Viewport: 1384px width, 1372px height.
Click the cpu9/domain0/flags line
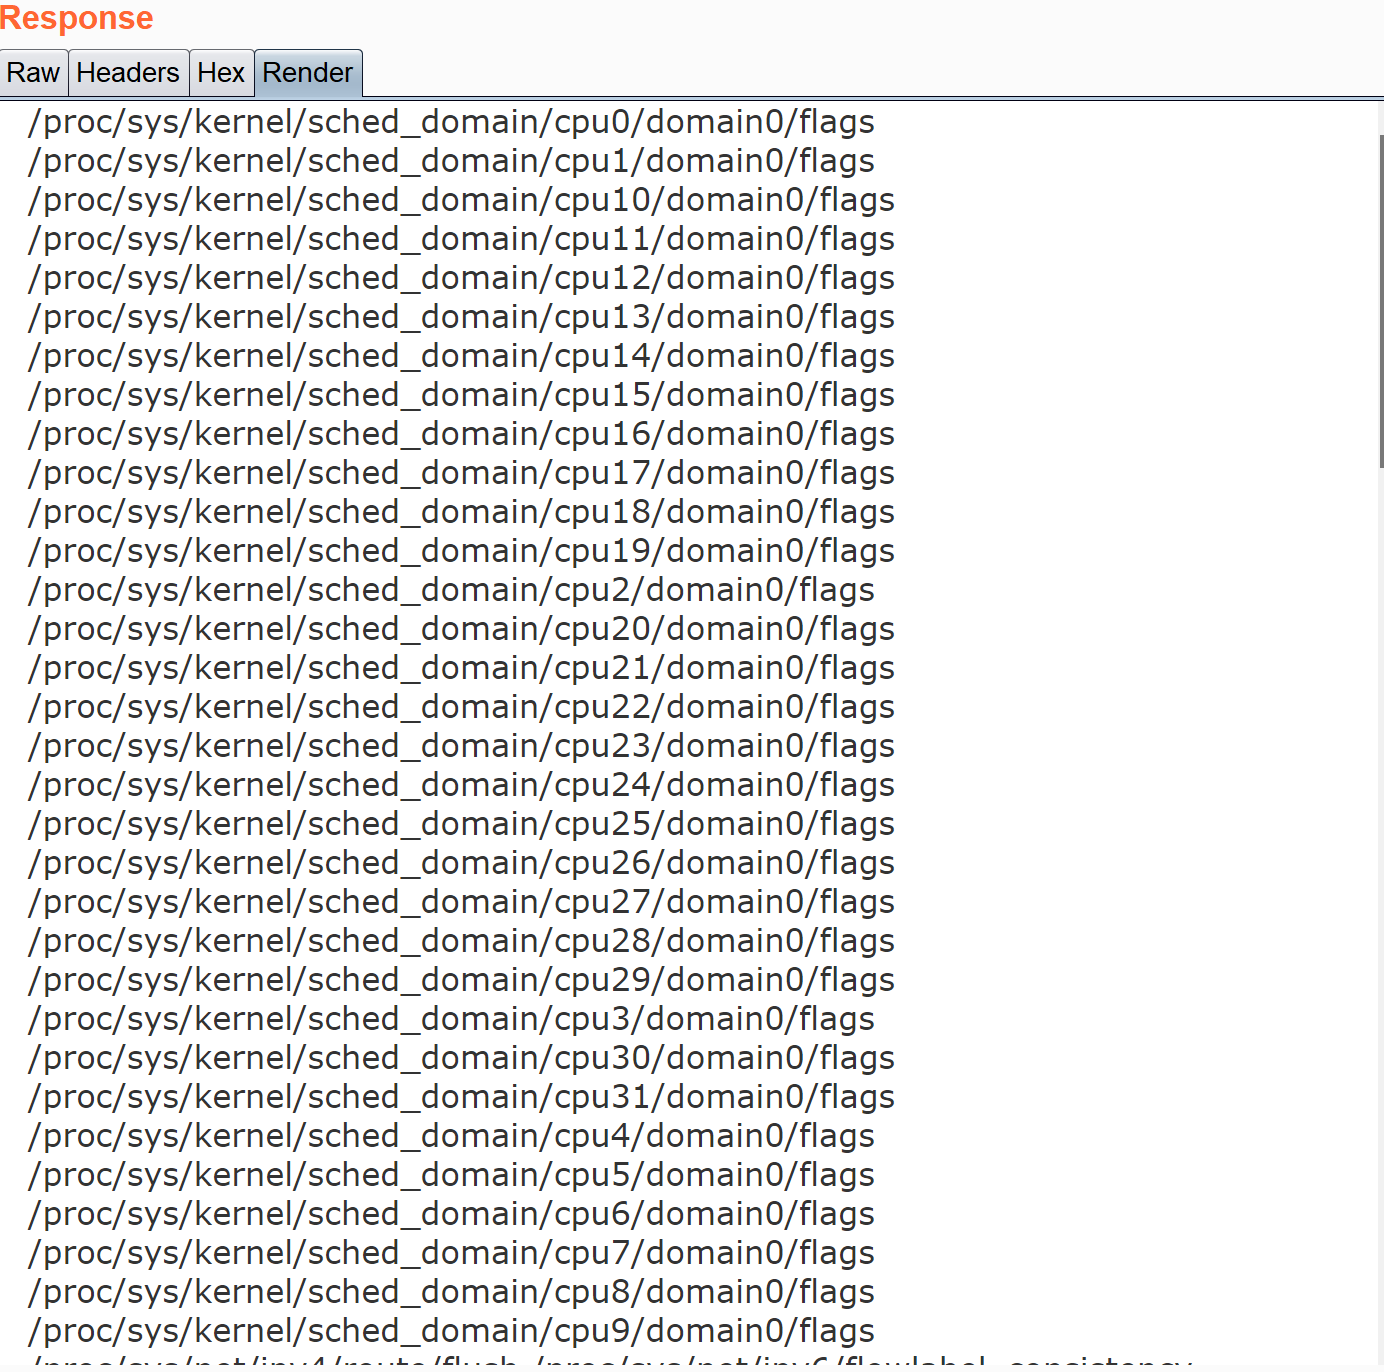(x=451, y=1331)
